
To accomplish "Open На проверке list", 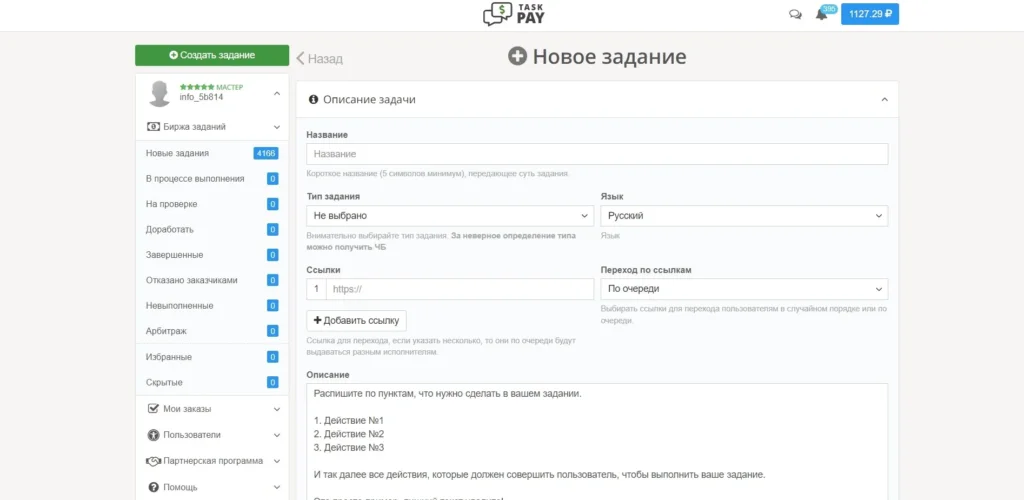I will pos(171,204).
